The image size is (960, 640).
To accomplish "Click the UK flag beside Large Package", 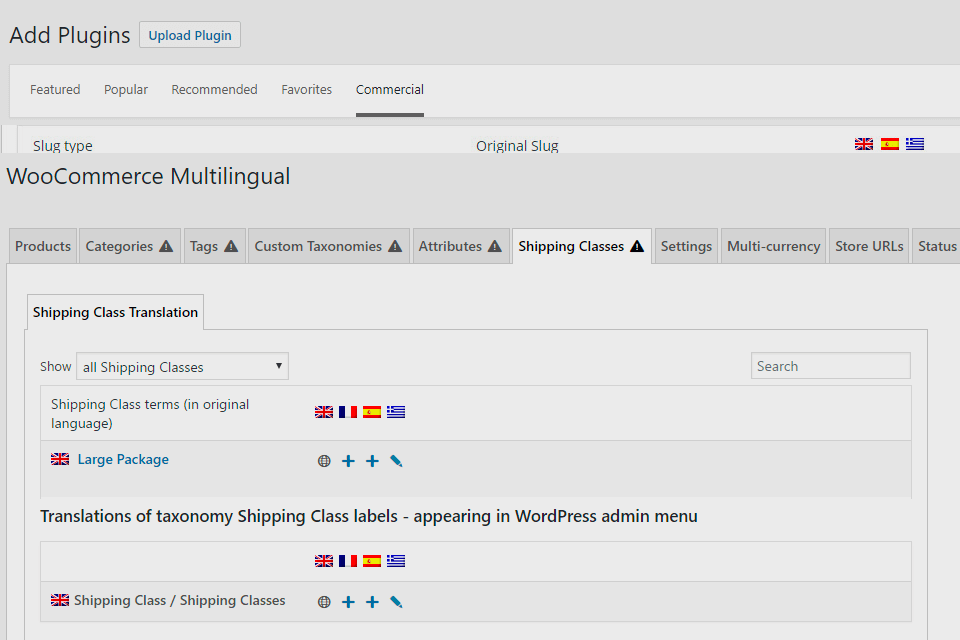I will click(x=60, y=459).
